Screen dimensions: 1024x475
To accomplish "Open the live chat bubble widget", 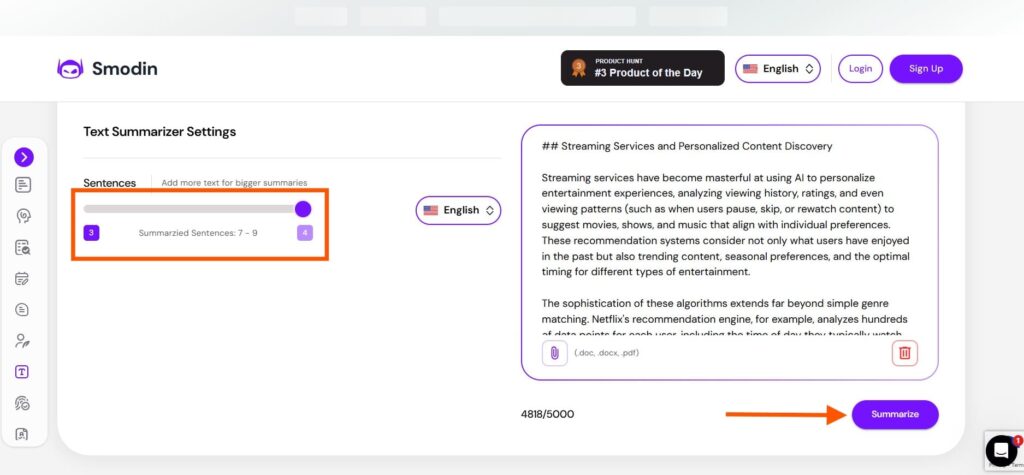I will pyautogui.click(x=1001, y=450).
